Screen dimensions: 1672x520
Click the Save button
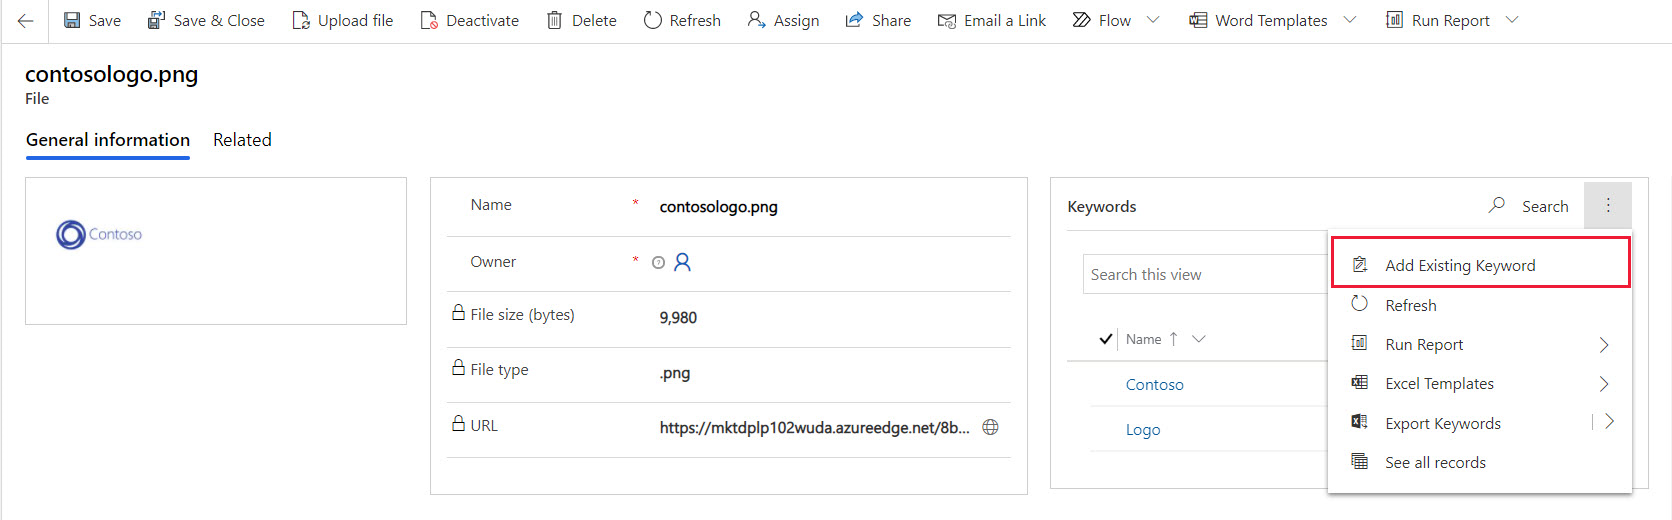coord(92,20)
